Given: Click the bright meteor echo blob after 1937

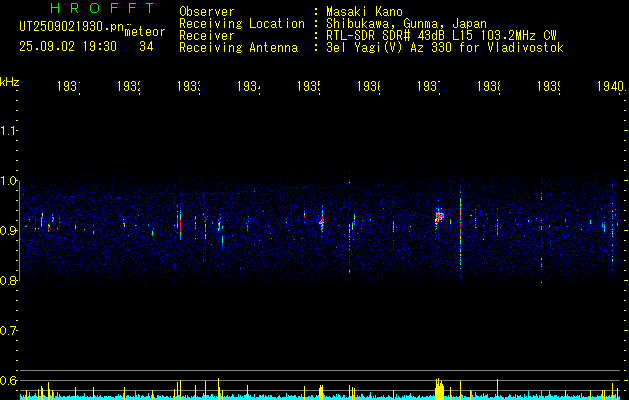Looking at the screenshot, I should [440, 216].
